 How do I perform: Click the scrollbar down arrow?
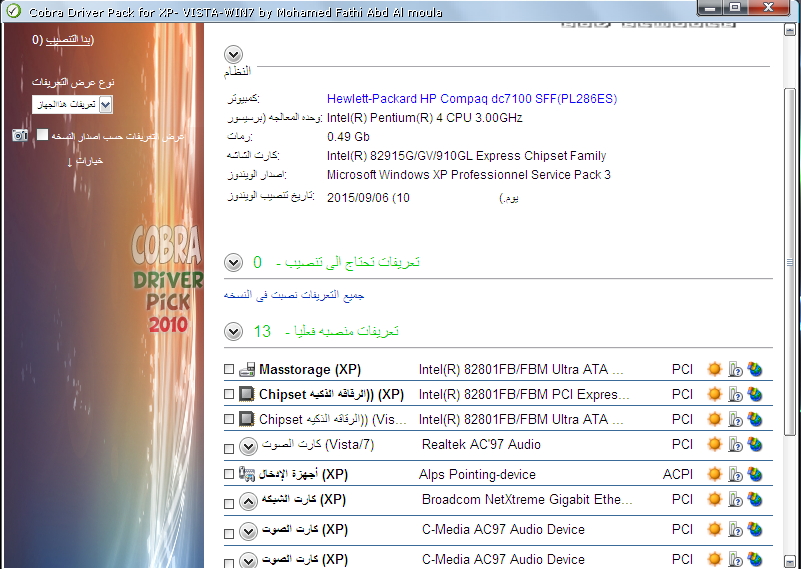click(789, 560)
